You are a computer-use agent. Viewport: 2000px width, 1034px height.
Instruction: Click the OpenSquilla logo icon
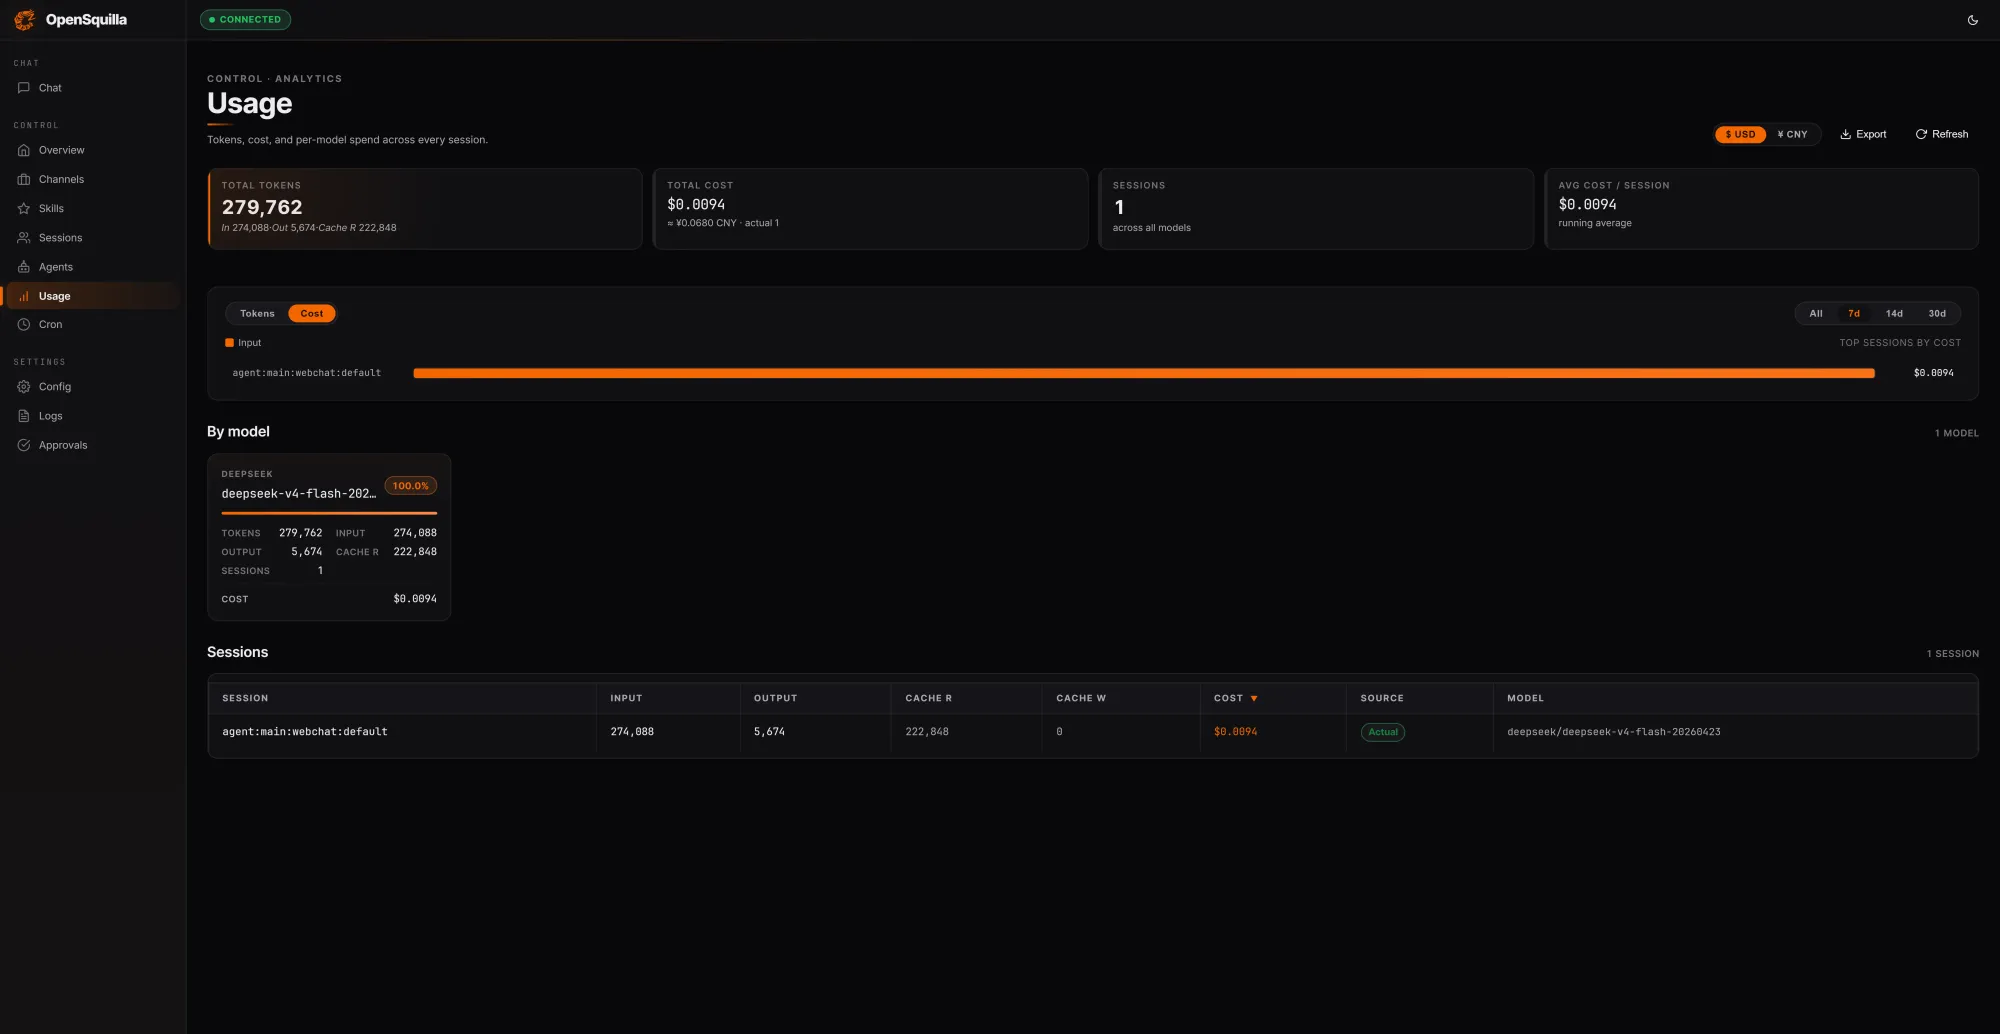point(24,19)
